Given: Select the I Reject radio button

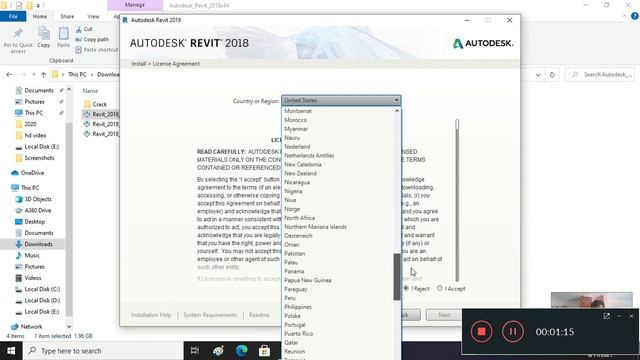Looking at the screenshot, I should click(x=406, y=288).
